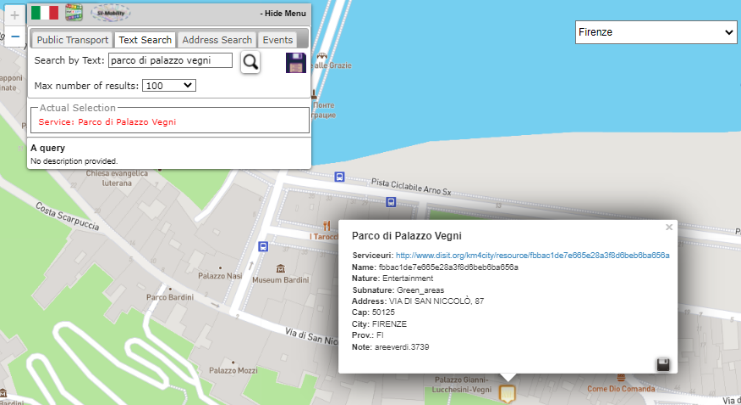
Task: Click the colorful app logo icon beside the flag
Action: [74, 13]
